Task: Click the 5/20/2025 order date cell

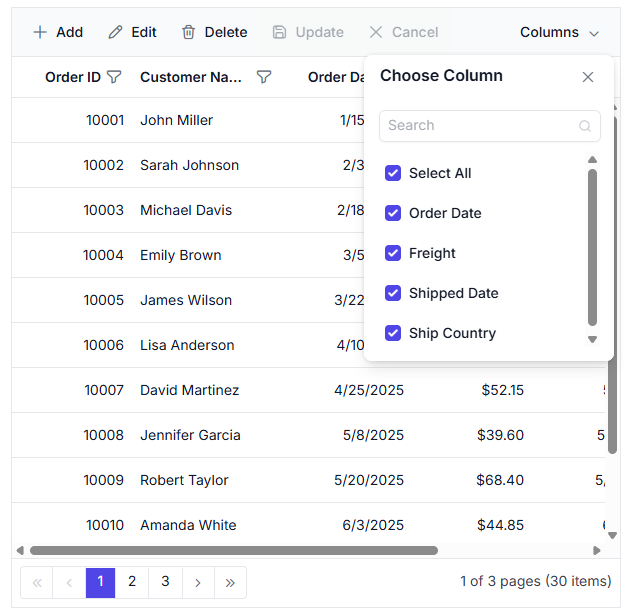Action: (369, 480)
